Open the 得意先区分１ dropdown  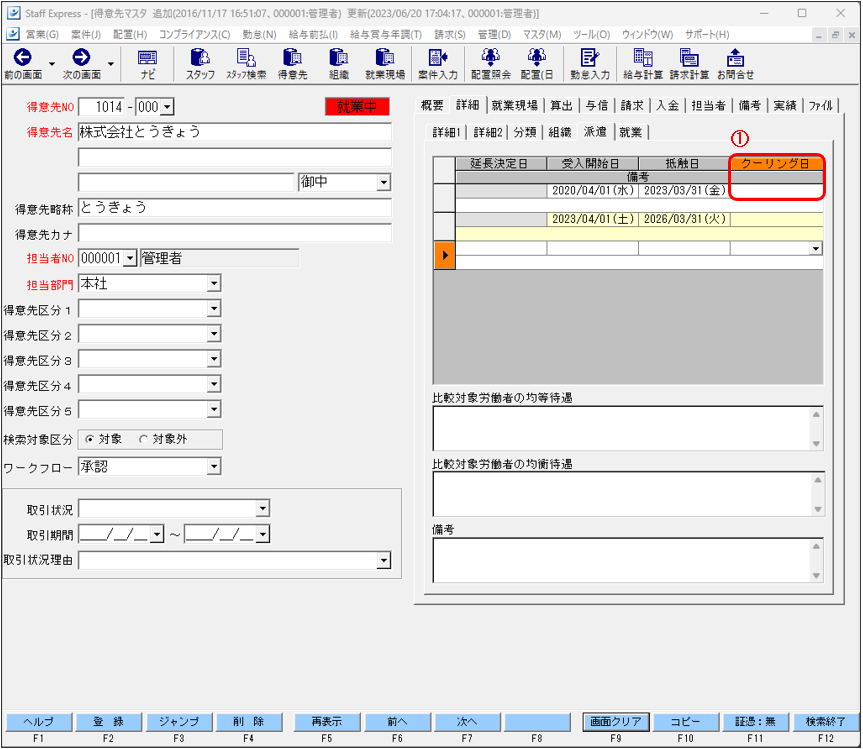pos(214,309)
